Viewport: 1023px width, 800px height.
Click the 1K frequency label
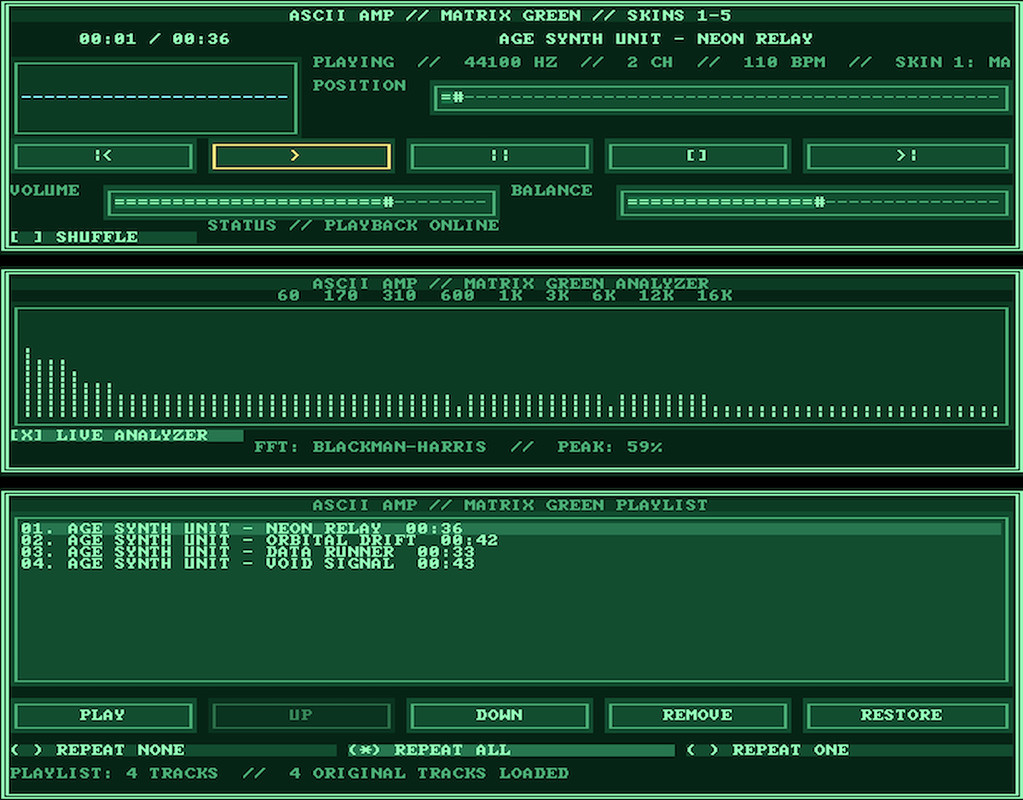pyautogui.click(x=510, y=296)
